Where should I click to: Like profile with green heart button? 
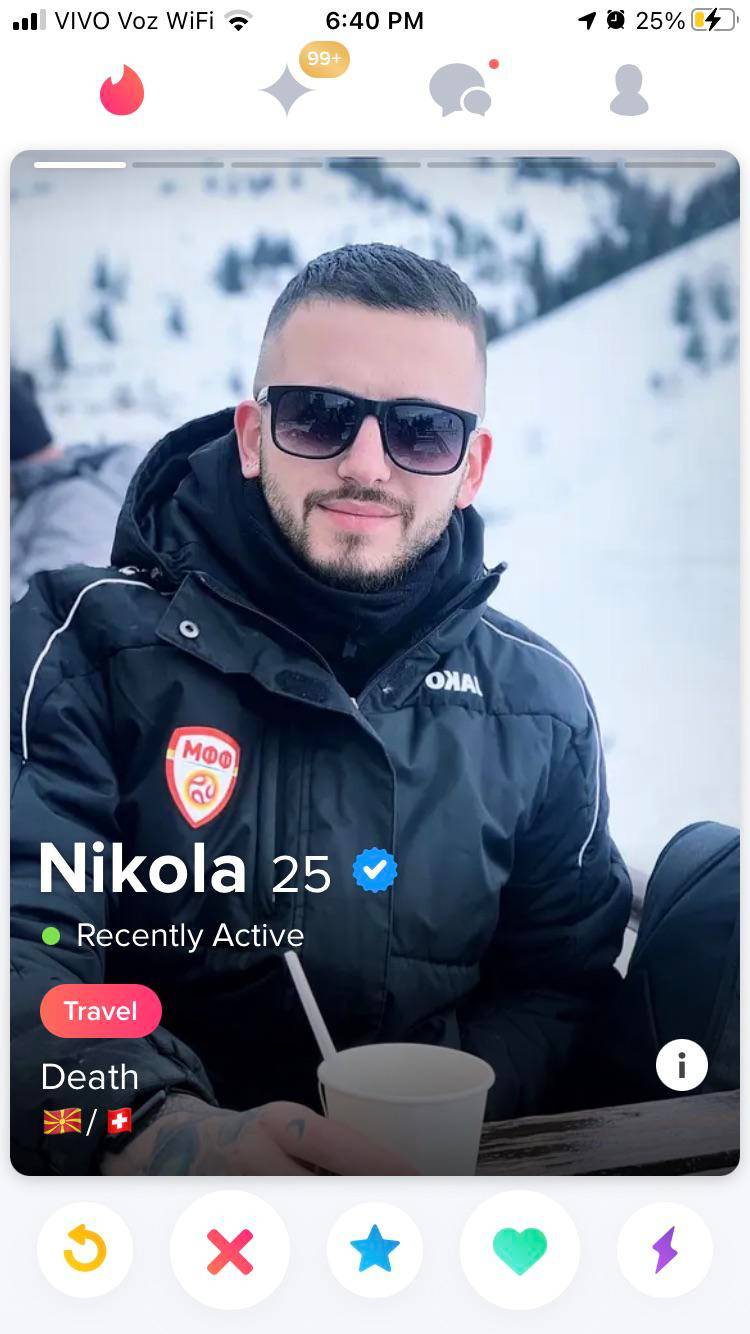point(520,1250)
